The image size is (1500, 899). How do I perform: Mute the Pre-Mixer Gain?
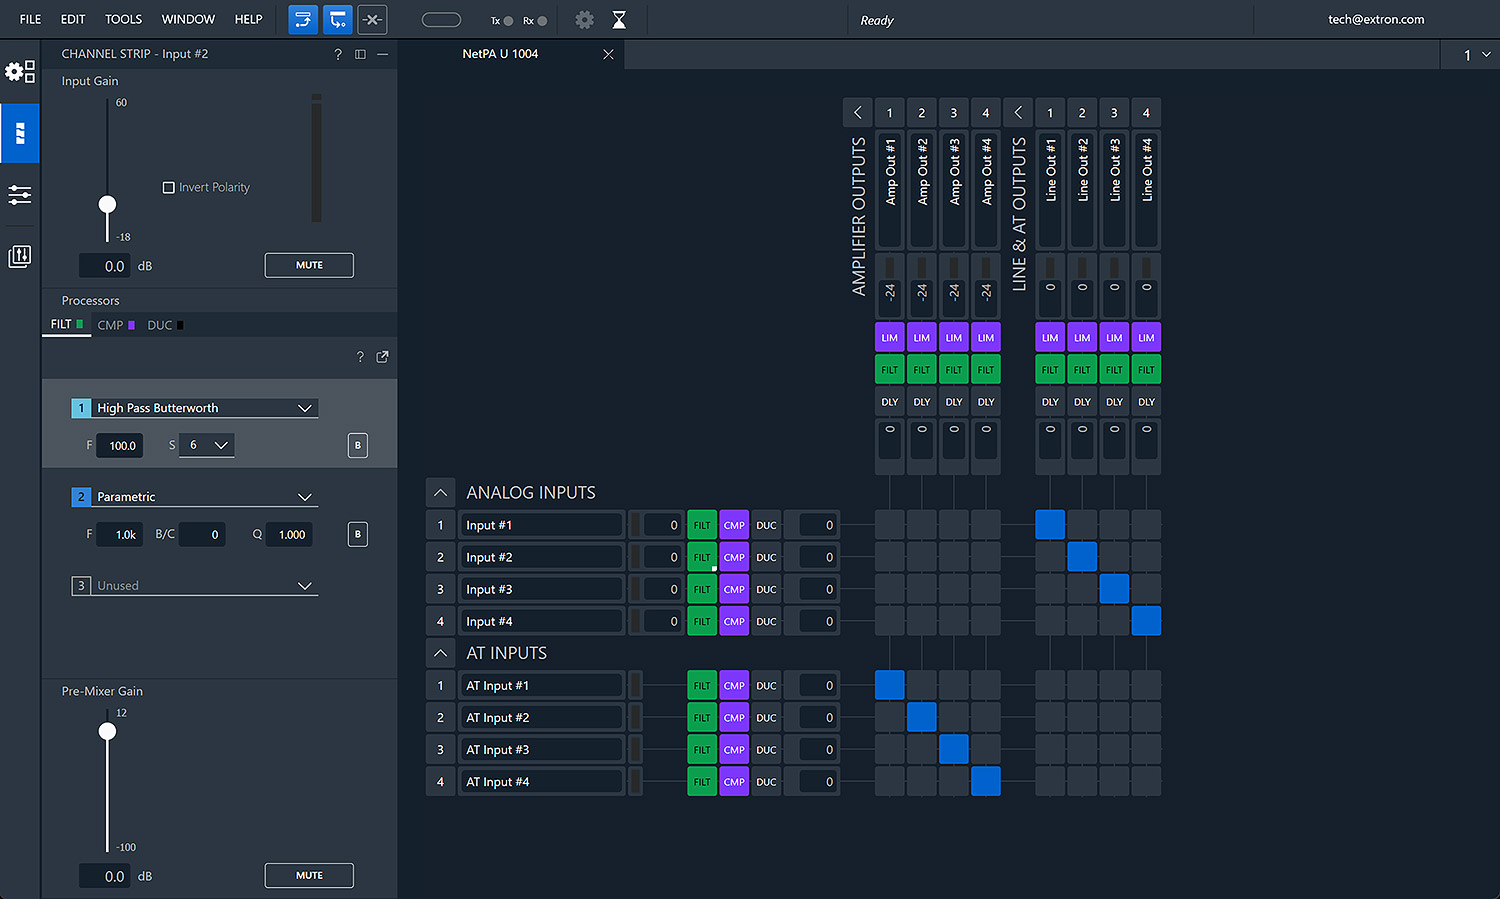pyautogui.click(x=309, y=875)
